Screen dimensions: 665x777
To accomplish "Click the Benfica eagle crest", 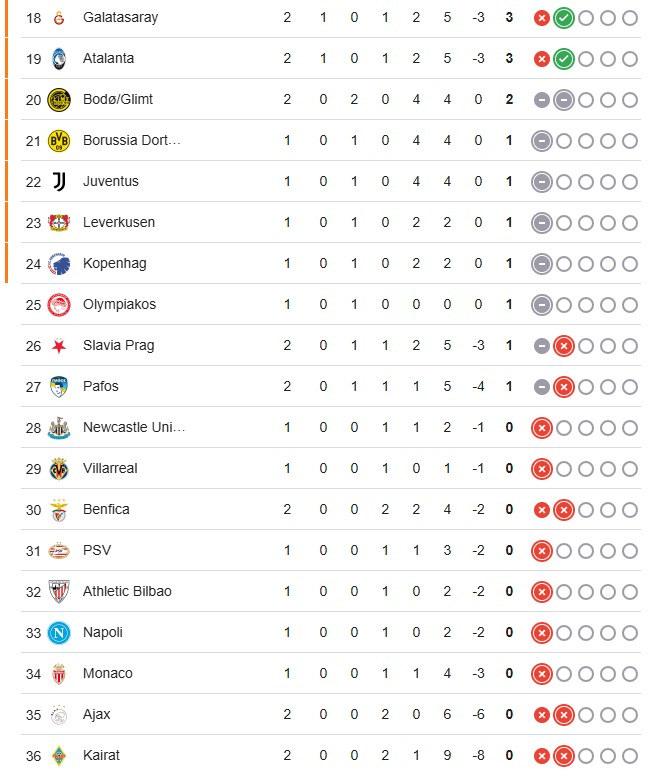I will click(x=59, y=510).
